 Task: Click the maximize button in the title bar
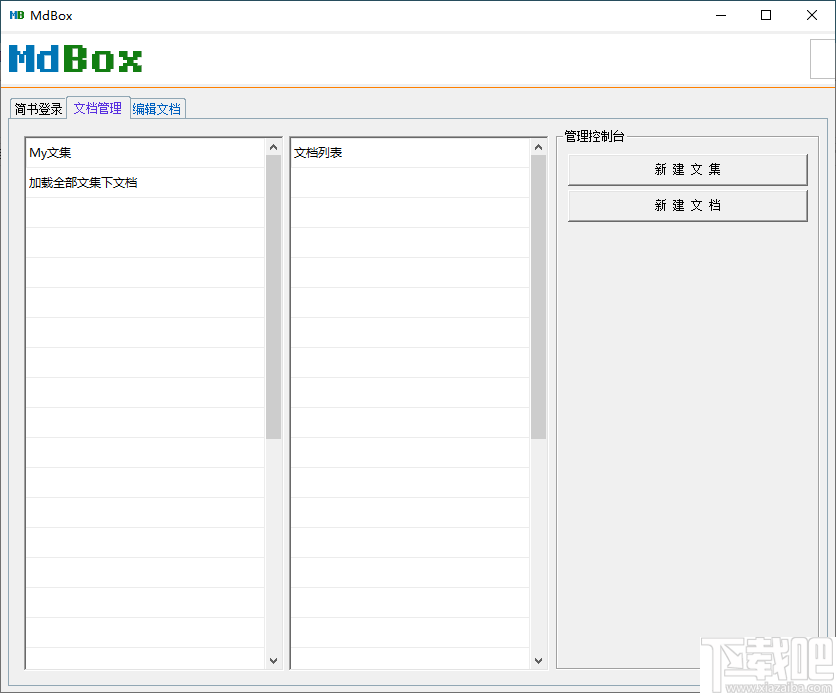coord(766,15)
